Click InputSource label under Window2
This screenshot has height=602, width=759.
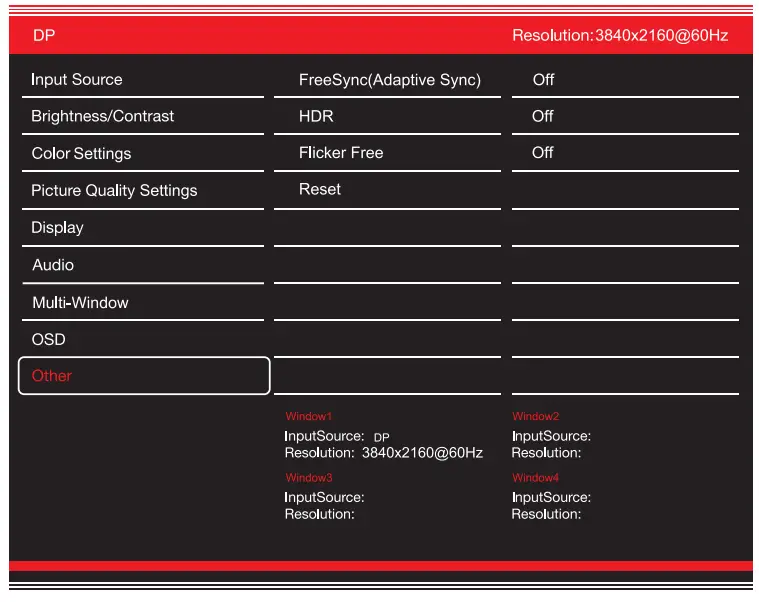551,436
